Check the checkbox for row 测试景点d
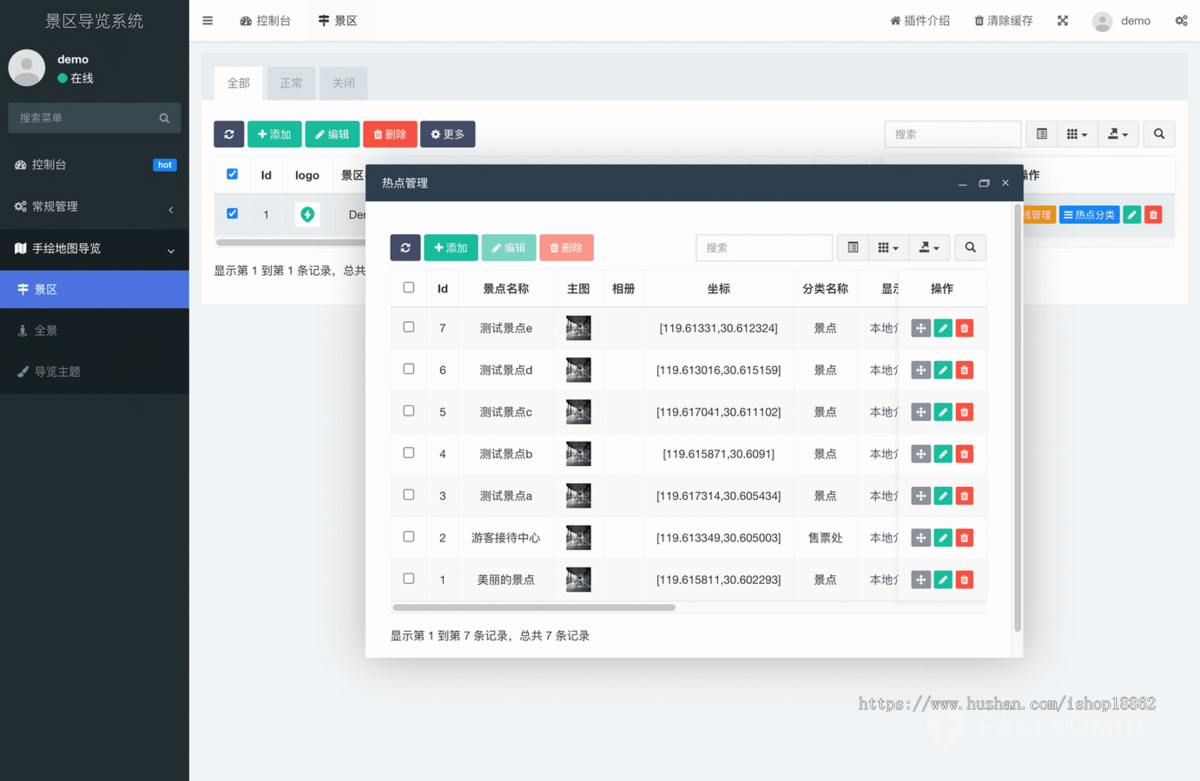 pyautogui.click(x=408, y=369)
